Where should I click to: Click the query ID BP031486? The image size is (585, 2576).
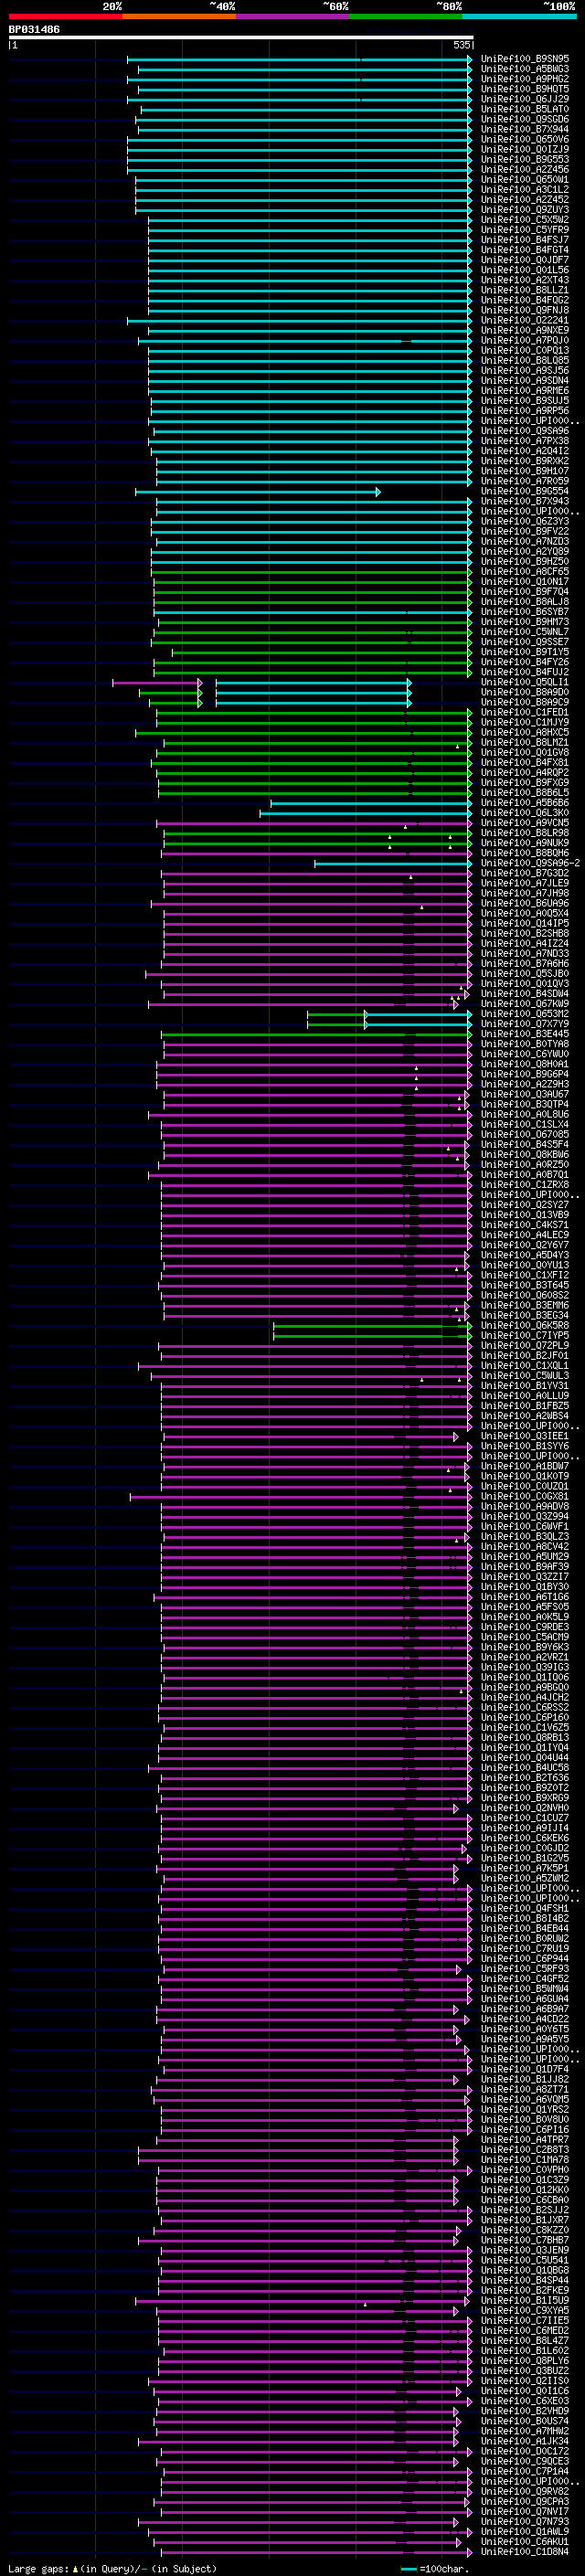pyautogui.click(x=34, y=29)
